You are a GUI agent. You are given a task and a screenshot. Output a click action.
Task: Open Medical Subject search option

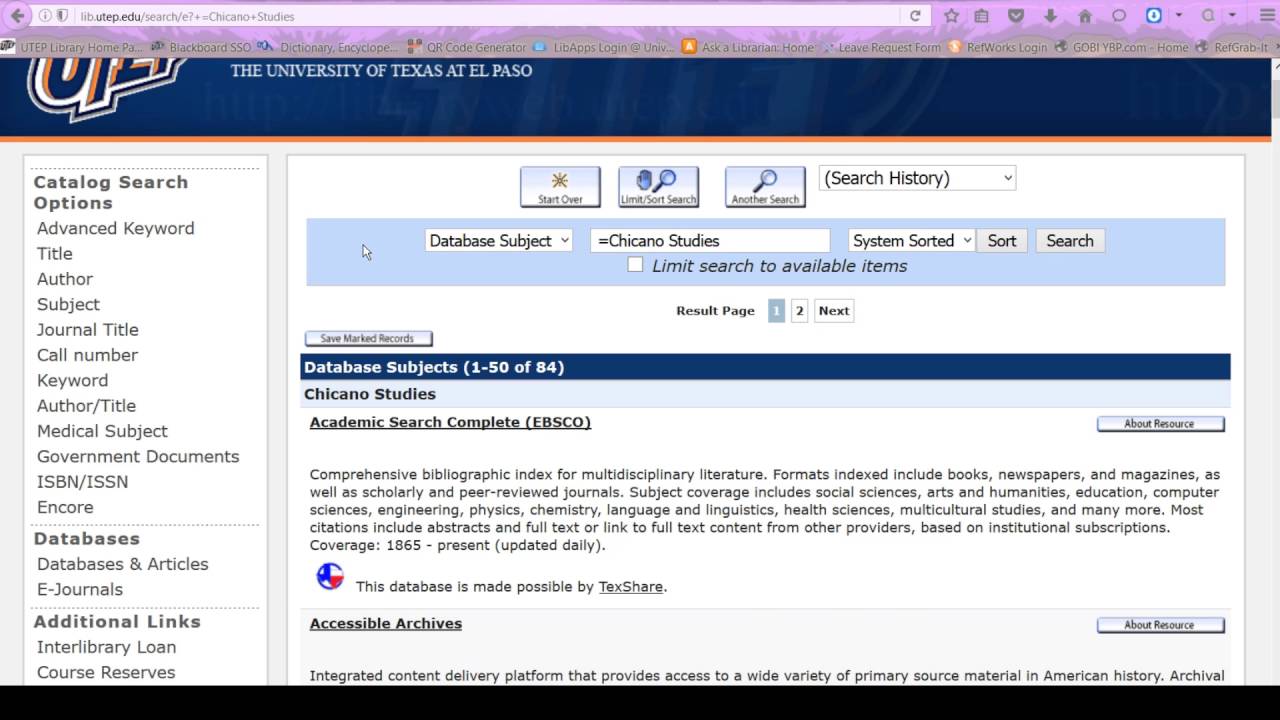click(102, 431)
